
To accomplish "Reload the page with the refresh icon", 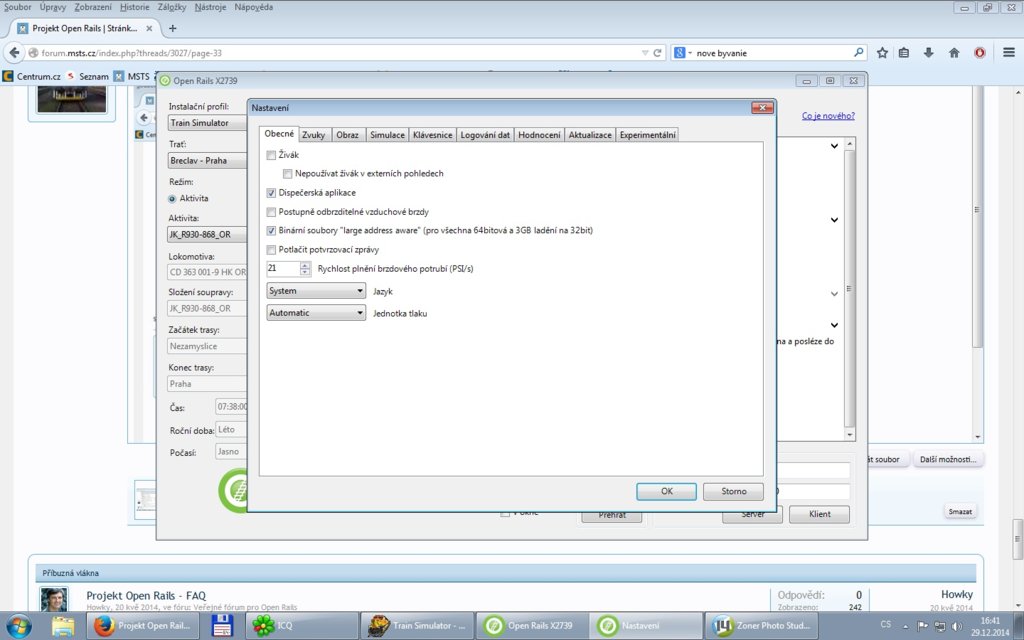I will [x=657, y=53].
